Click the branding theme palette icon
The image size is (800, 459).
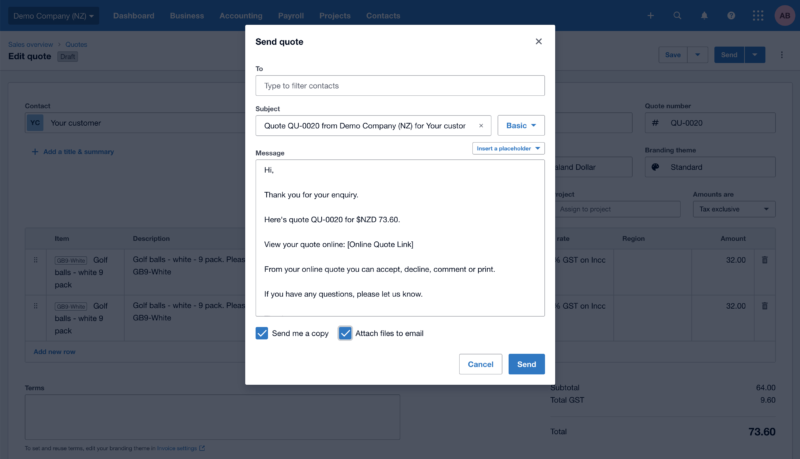tap(656, 167)
